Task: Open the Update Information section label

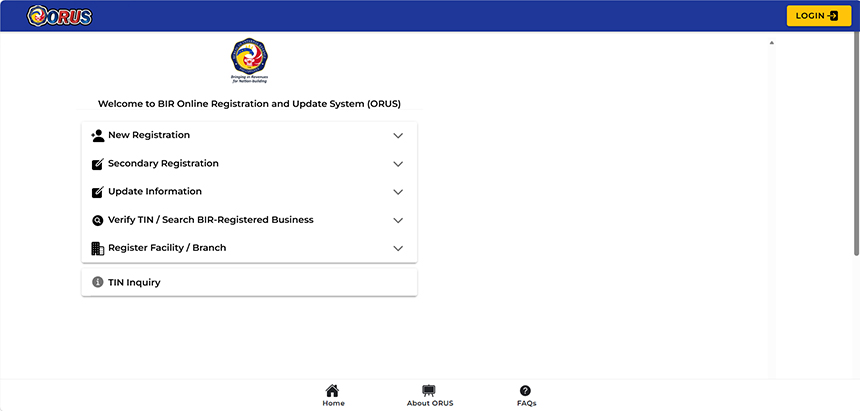Action: [x=155, y=192]
